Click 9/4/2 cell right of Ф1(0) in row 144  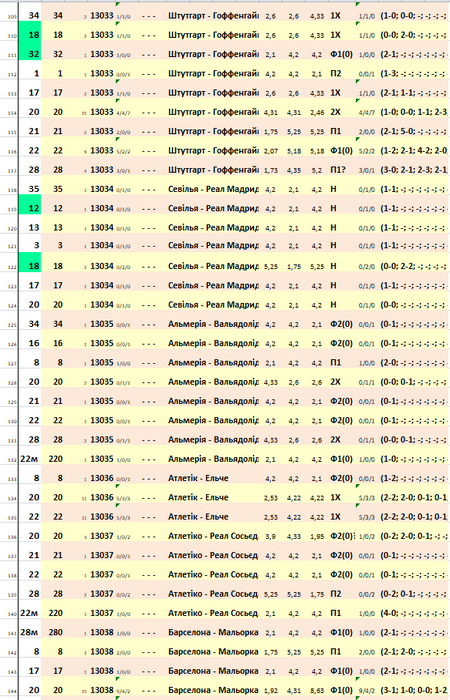pos(367,691)
